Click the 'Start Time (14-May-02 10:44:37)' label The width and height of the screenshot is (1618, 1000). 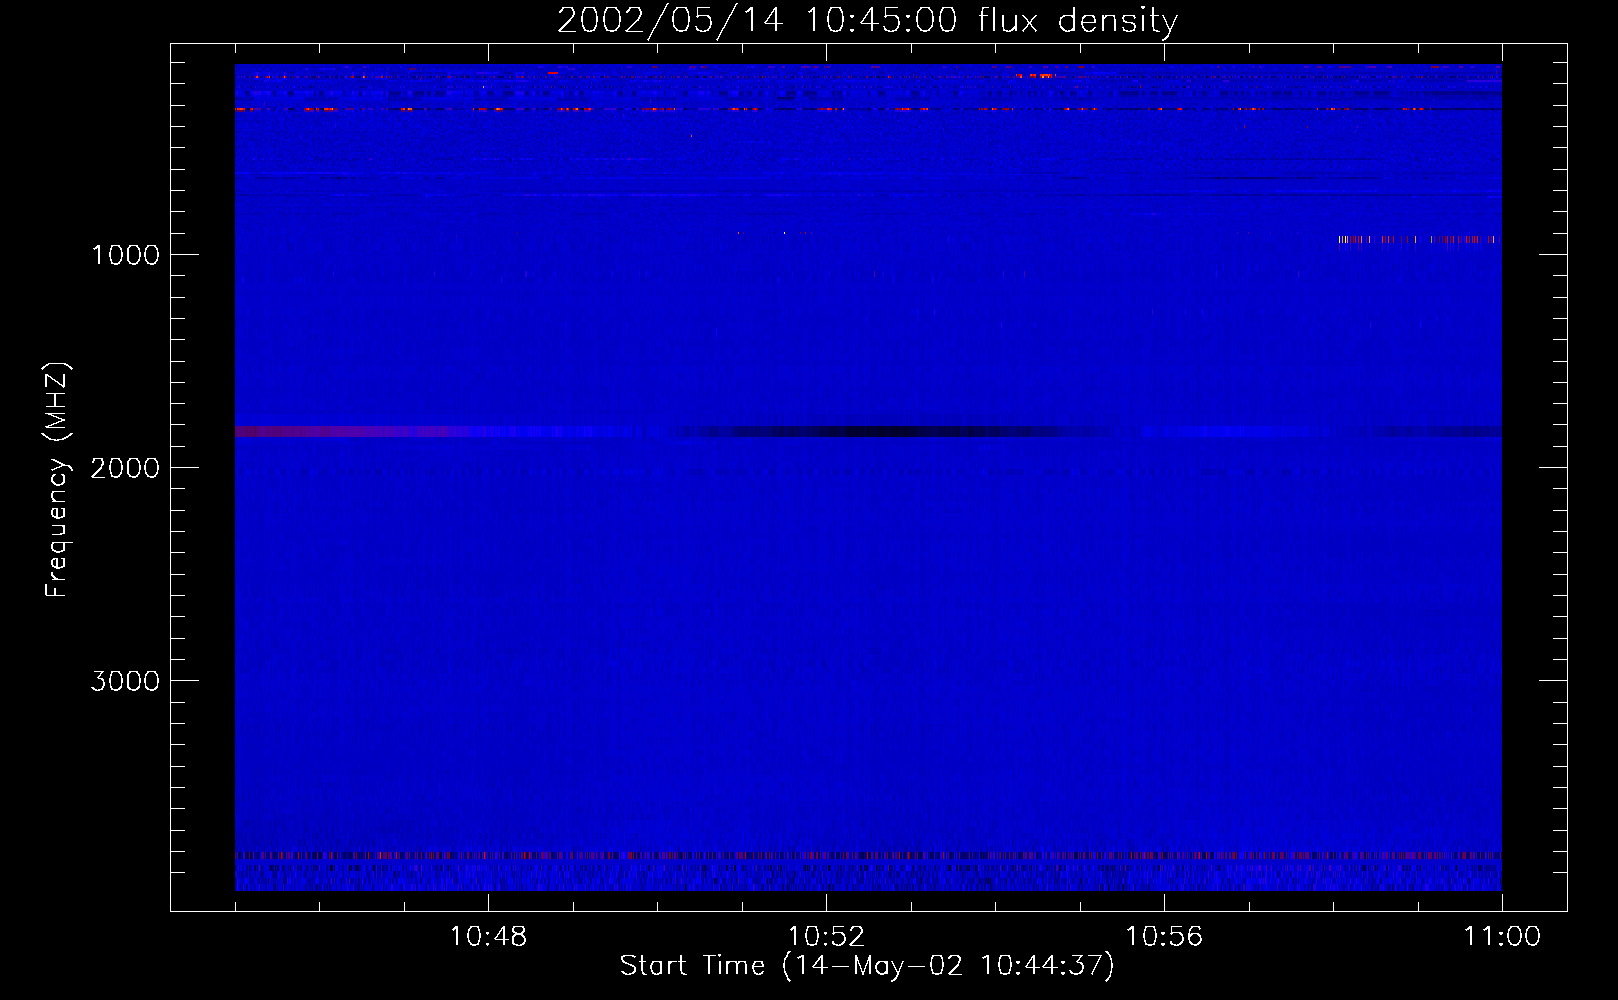tap(867, 966)
